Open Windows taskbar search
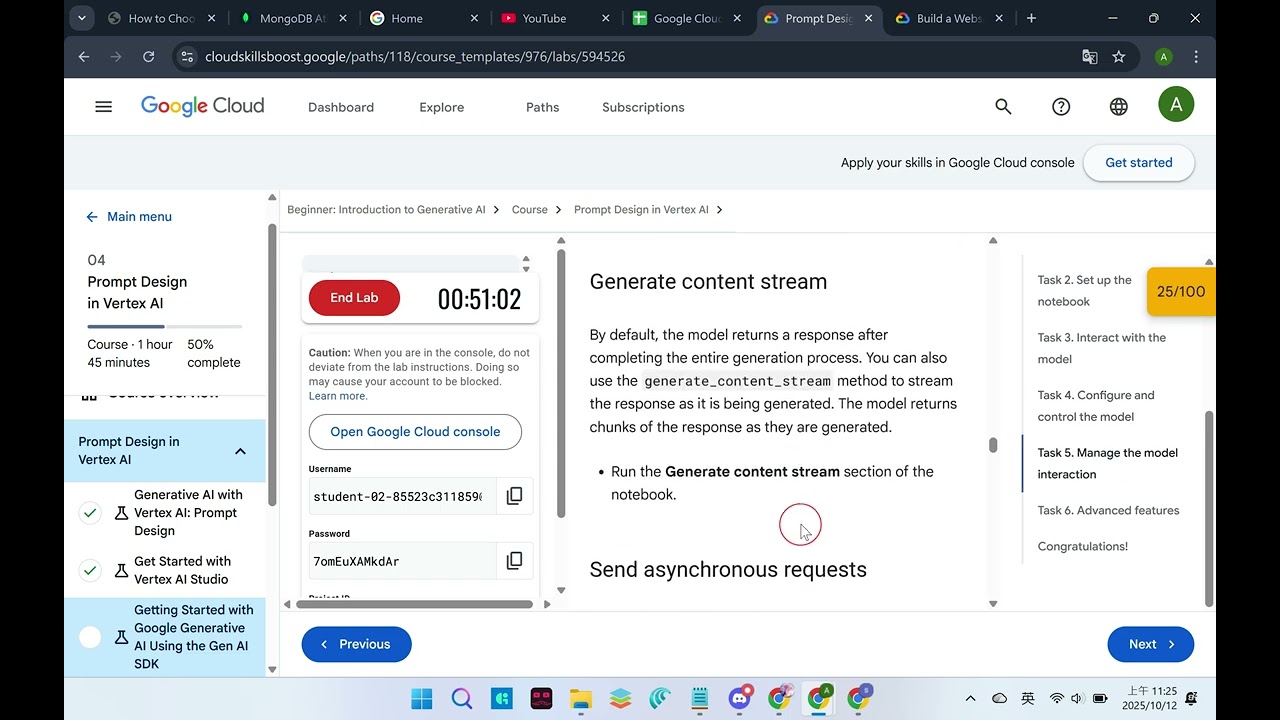Image resolution: width=1280 pixels, height=720 pixels. 461,698
